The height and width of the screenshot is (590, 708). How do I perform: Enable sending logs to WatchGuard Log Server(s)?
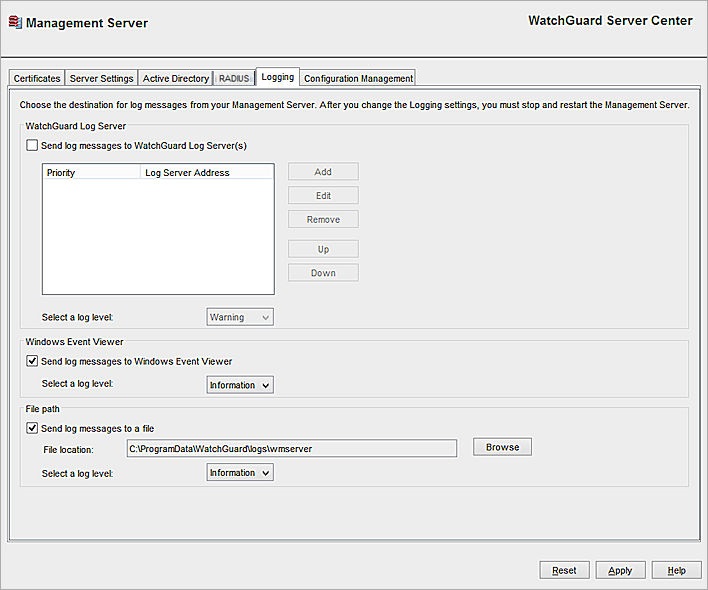click(x=33, y=146)
